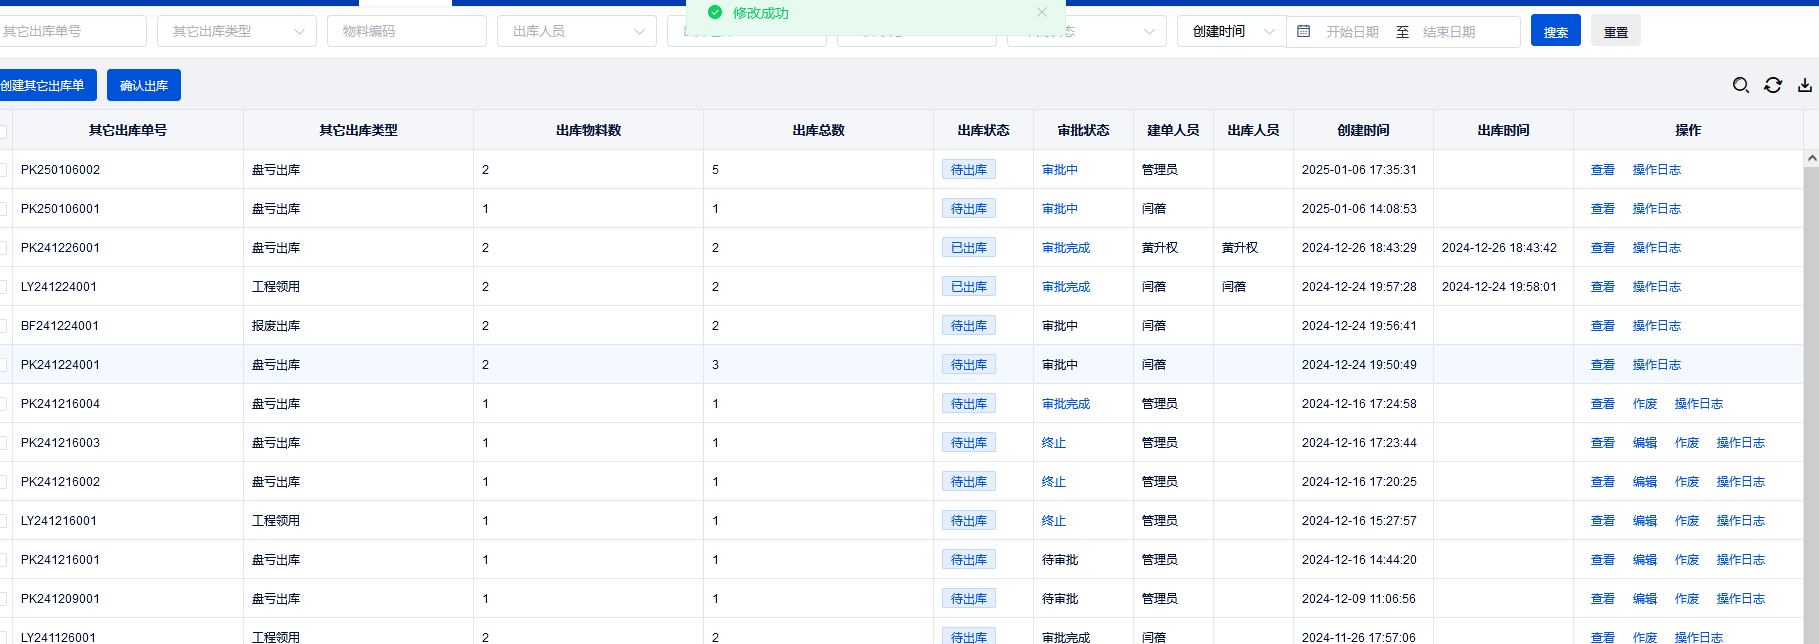The width and height of the screenshot is (1819, 644).
Task: Click 编辑 link for PK241216003
Action: (1644, 443)
